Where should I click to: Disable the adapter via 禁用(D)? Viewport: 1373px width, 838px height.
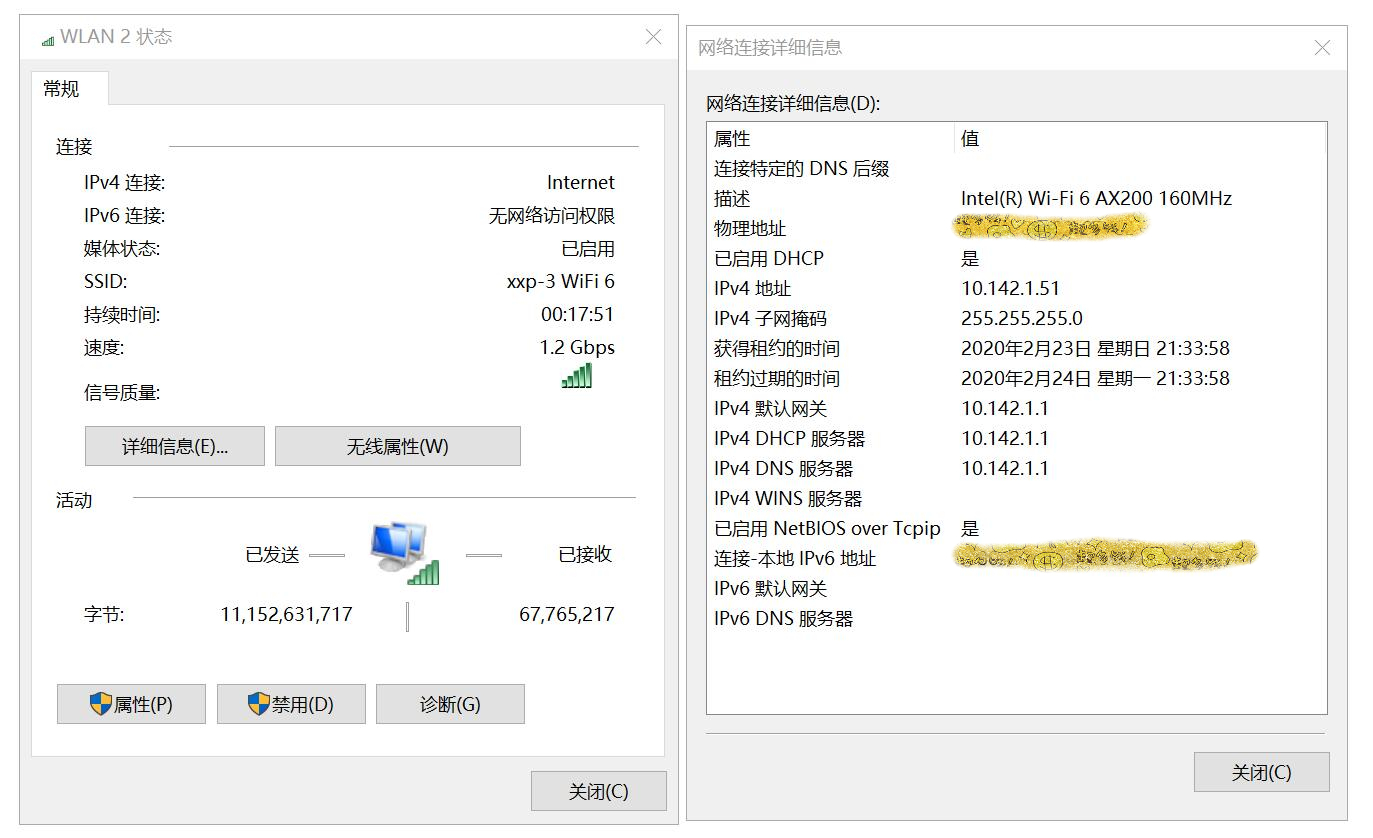291,703
